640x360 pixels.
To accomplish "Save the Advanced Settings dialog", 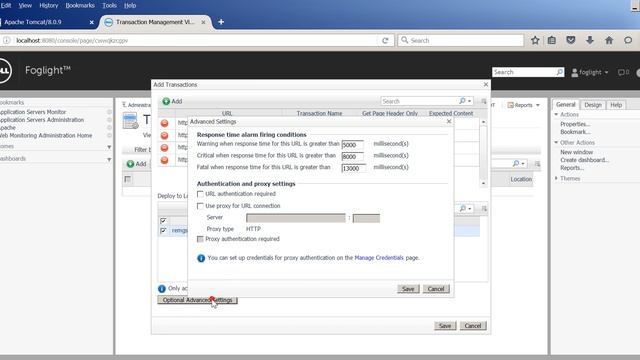I will pos(408,289).
